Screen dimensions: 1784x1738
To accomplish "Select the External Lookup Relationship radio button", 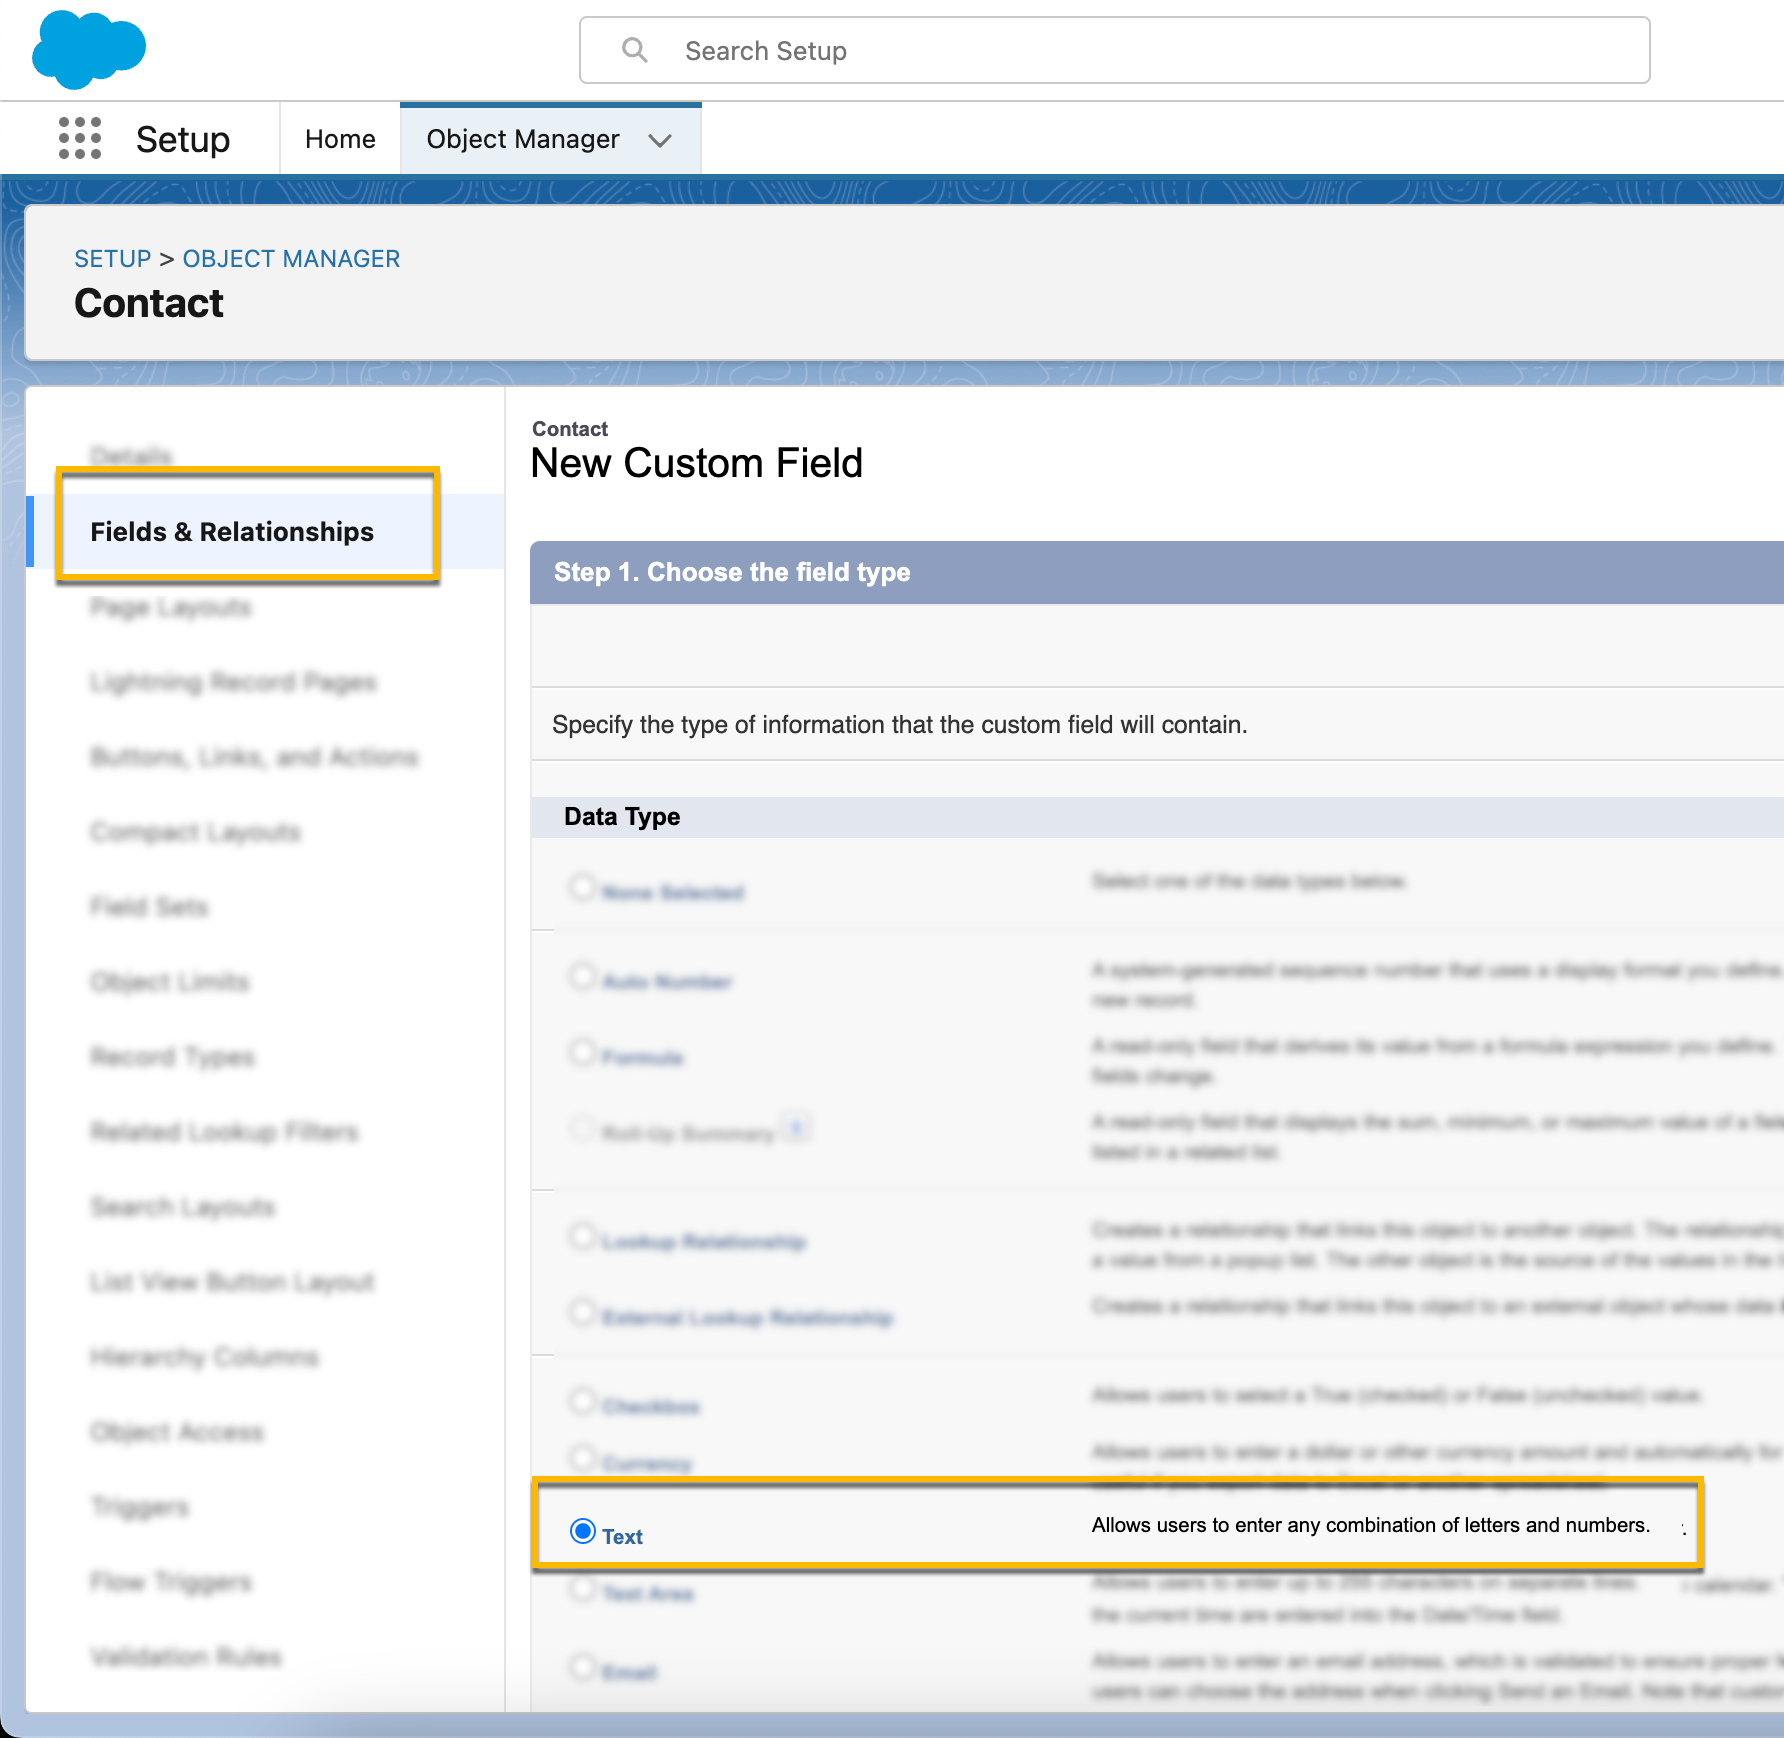I will click(x=583, y=1312).
